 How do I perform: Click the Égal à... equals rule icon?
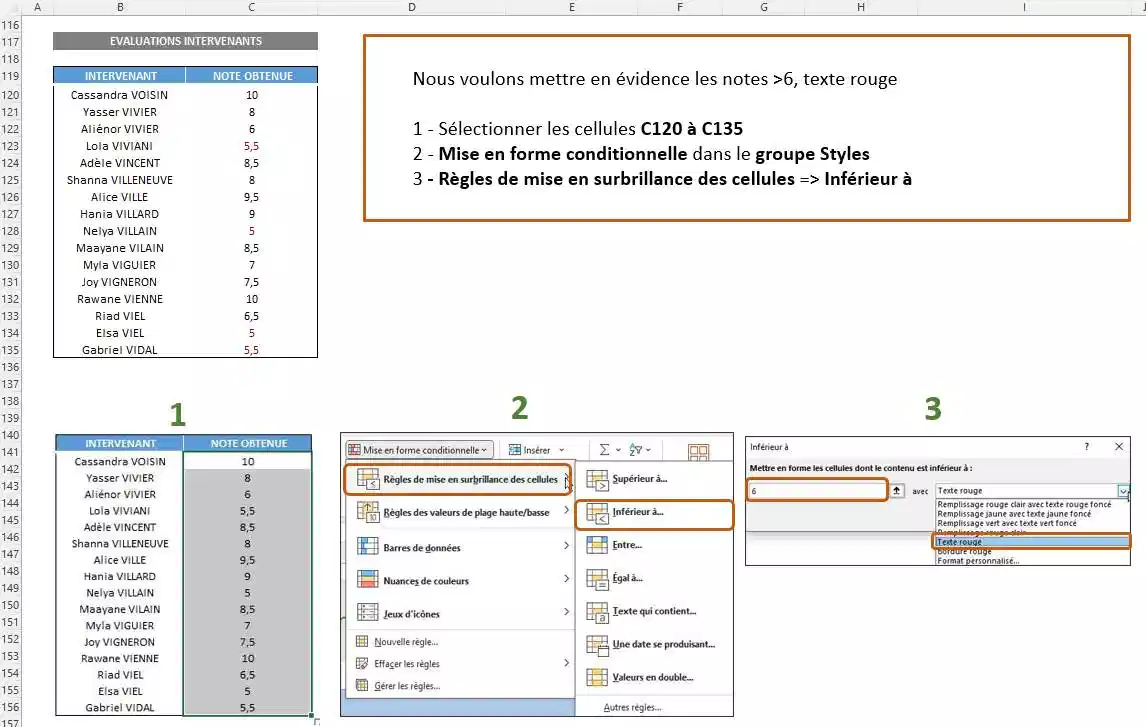[597, 579]
